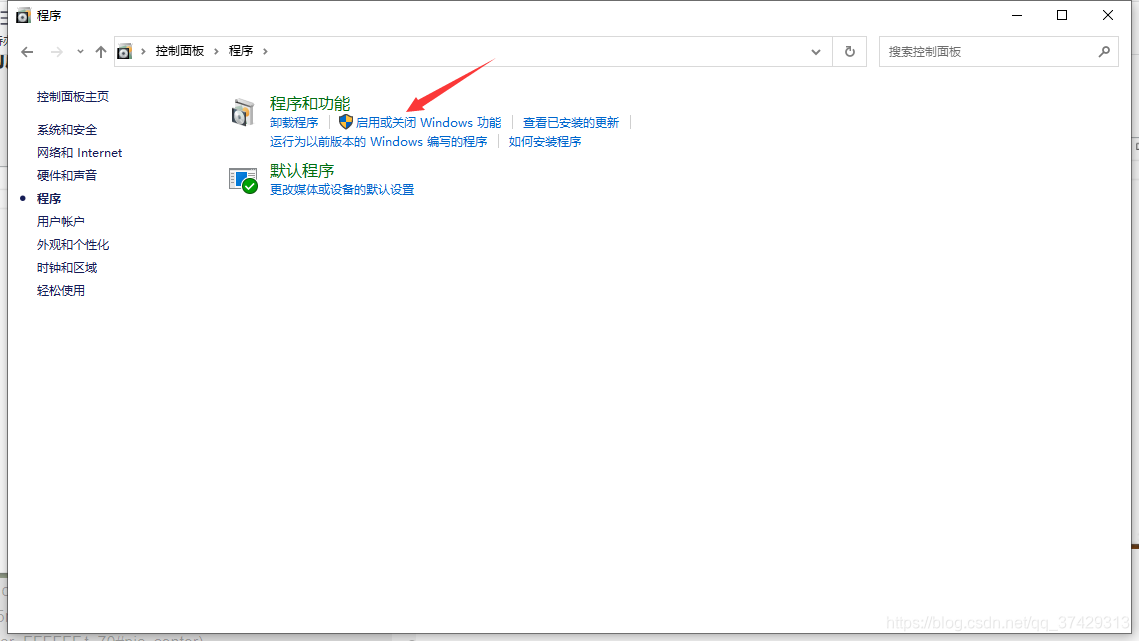This screenshot has width=1139, height=641.
Task: Open the address bar history dropdown
Action: point(816,52)
